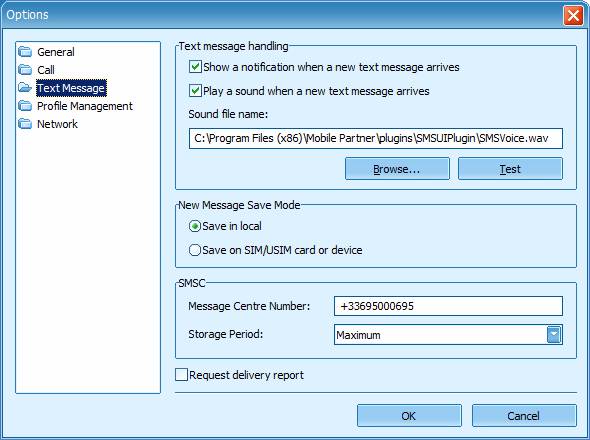The height and width of the screenshot is (440, 590).
Task: Go to the General options category
Action: click(x=56, y=52)
